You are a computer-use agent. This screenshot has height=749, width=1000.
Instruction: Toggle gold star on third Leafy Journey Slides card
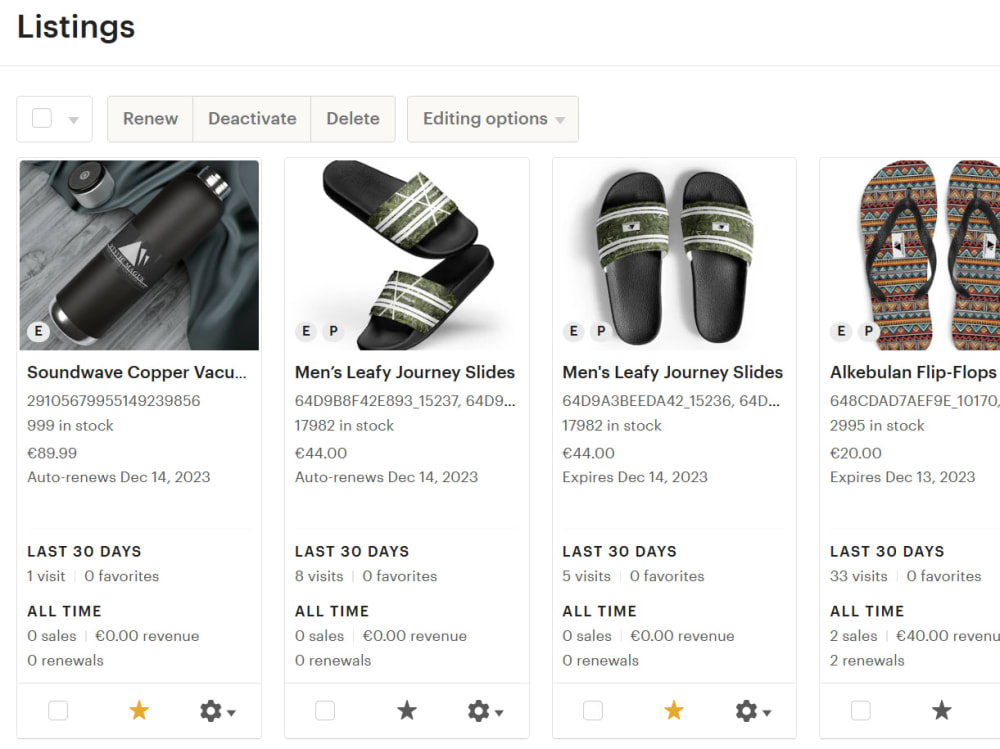click(674, 710)
